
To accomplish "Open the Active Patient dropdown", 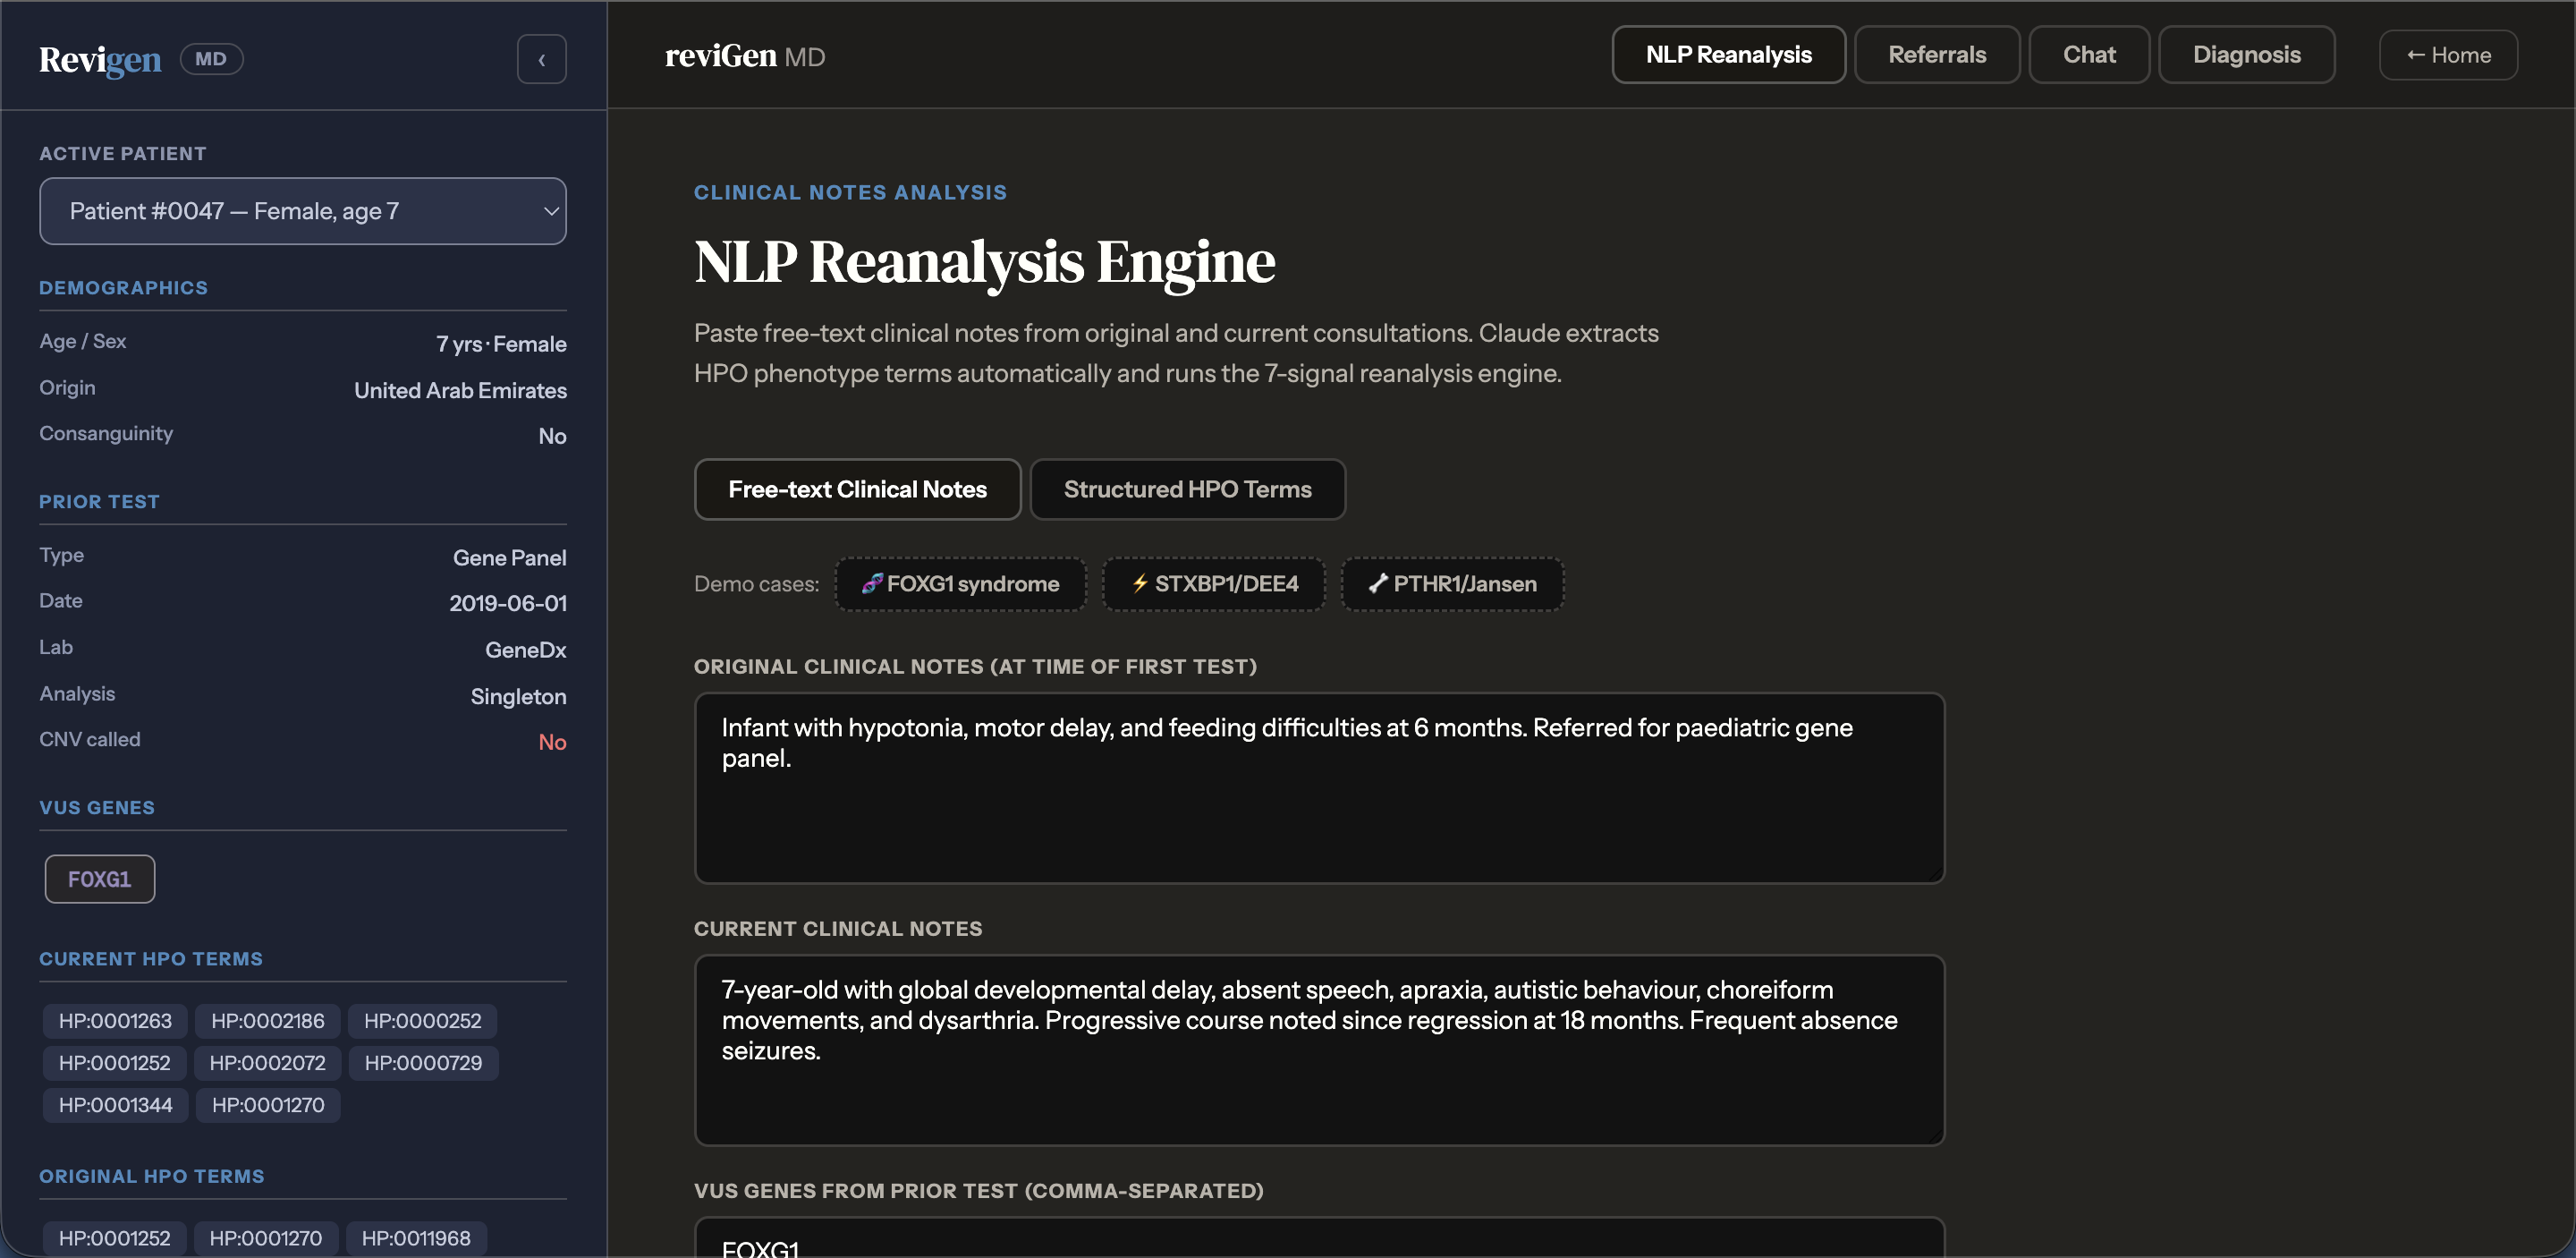I will click(302, 211).
